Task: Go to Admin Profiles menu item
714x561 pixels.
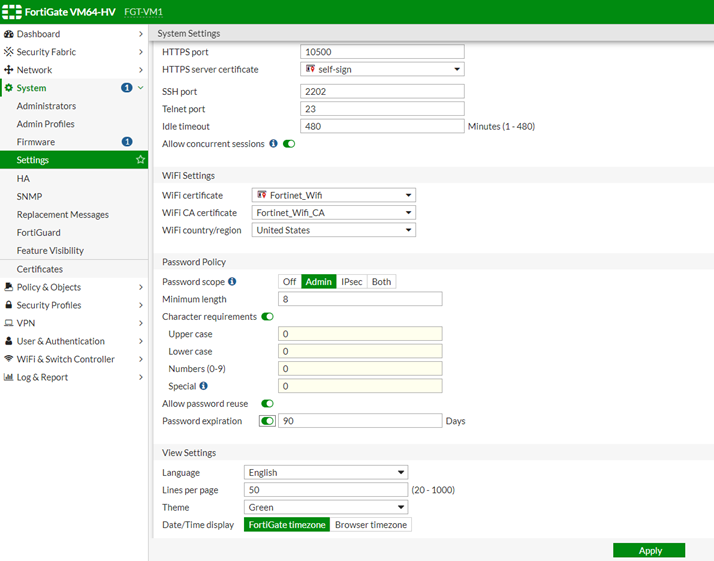Action: pyautogui.click(x=46, y=124)
